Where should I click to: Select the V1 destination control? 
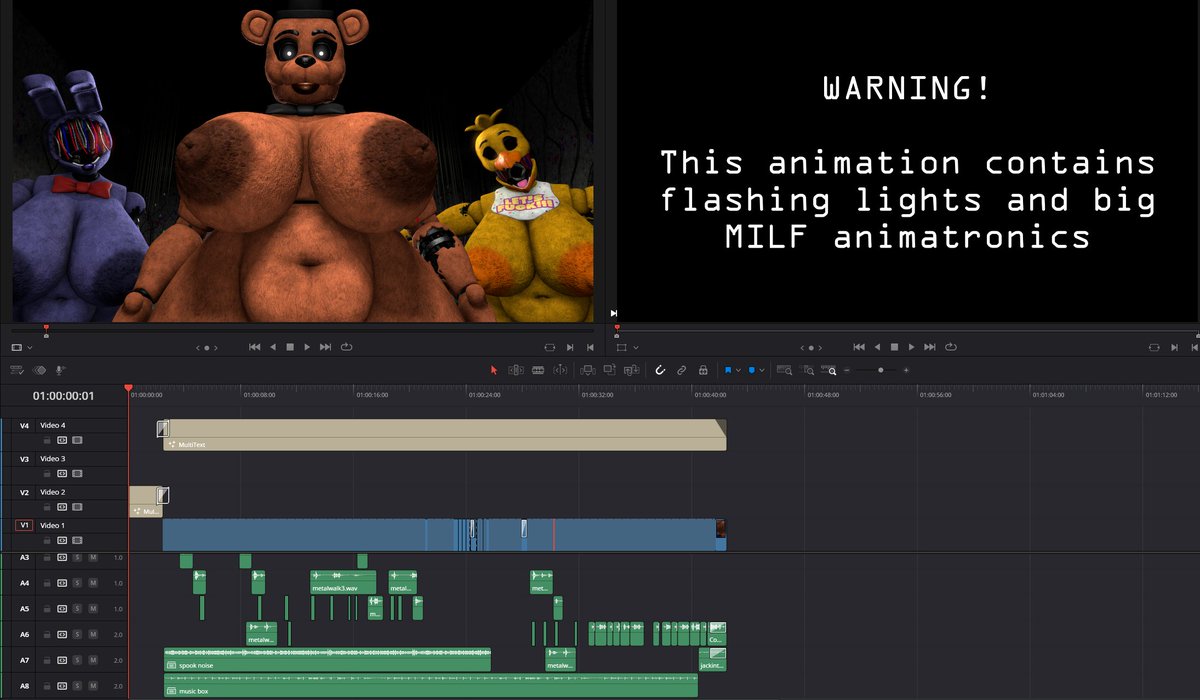click(x=24, y=525)
